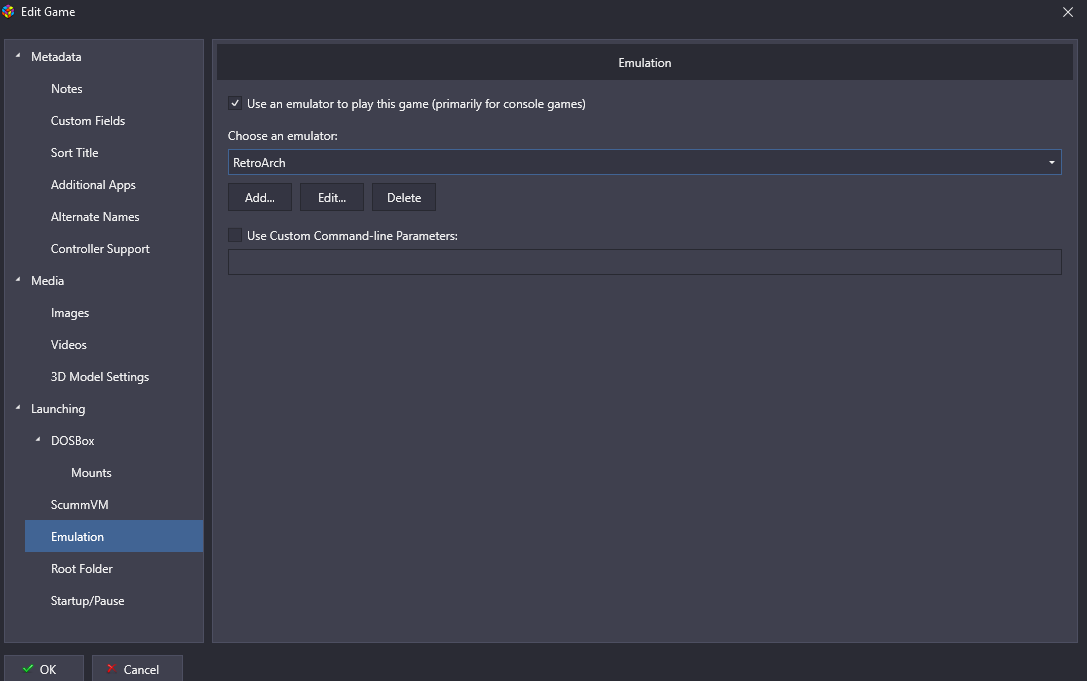Click the Delete emulator button
This screenshot has width=1087, height=681.
[x=404, y=197]
